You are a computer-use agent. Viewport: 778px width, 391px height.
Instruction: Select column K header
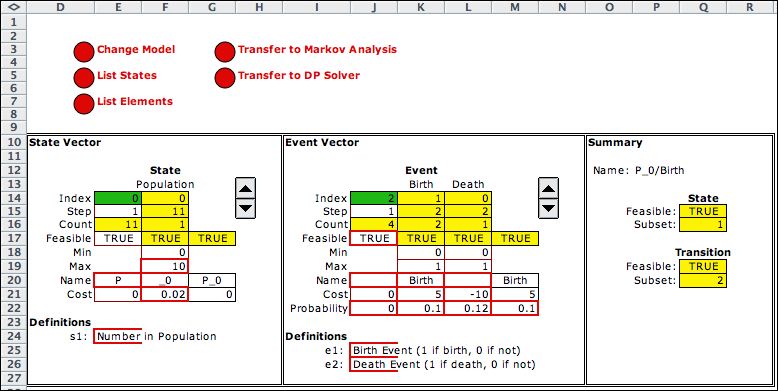(421, 7)
